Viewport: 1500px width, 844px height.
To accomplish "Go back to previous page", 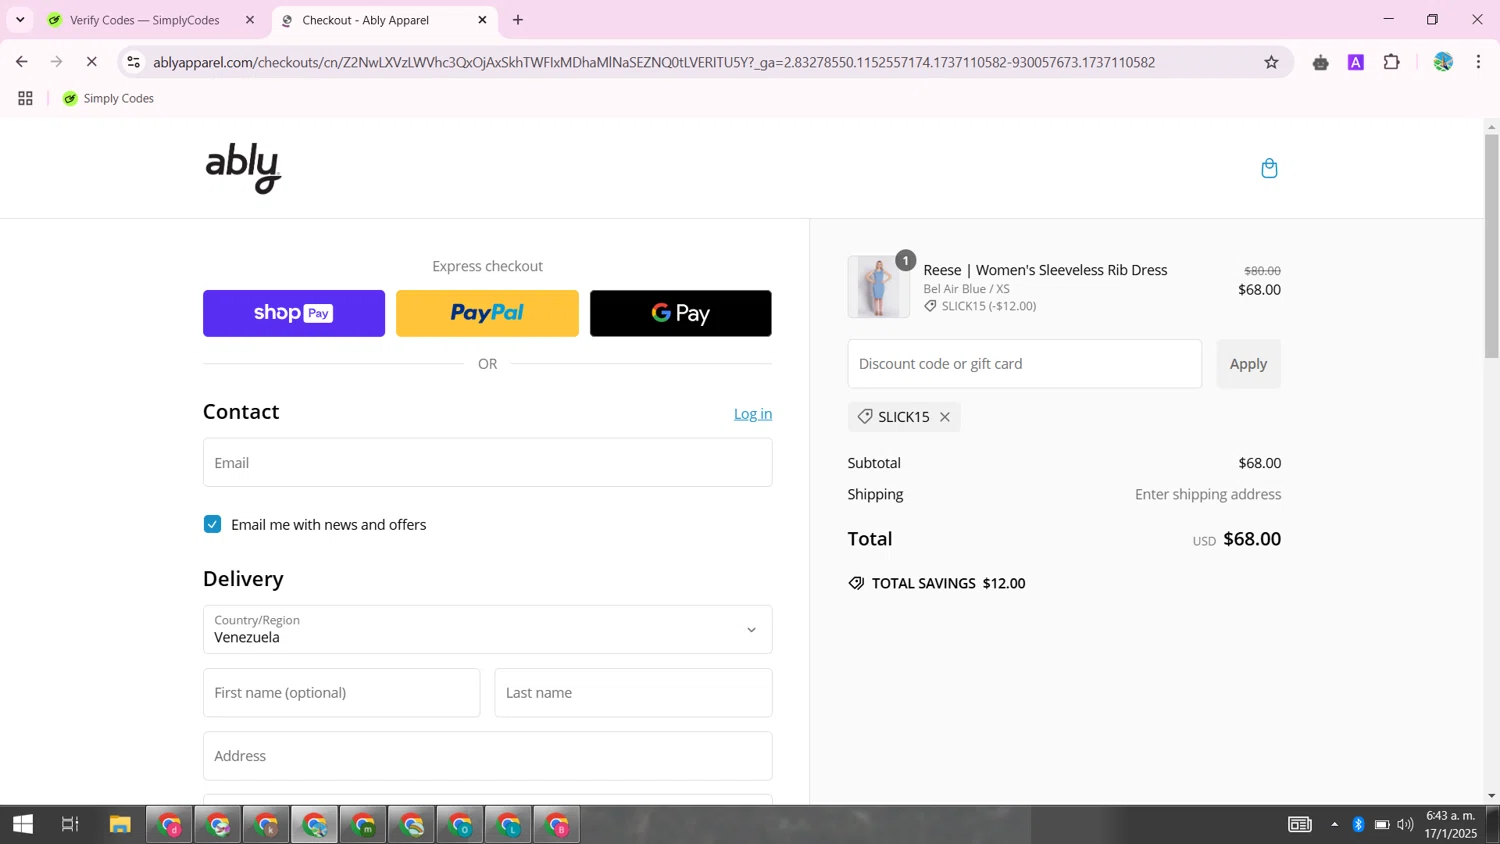I will click(x=22, y=62).
